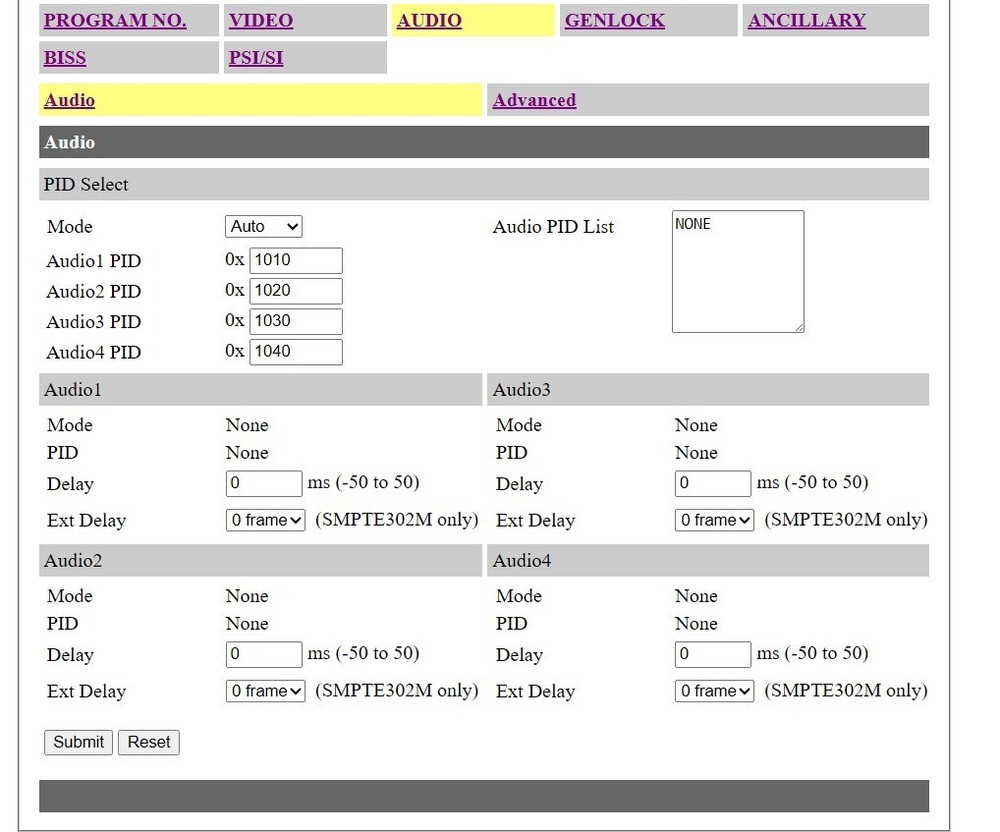The image size is (1000, 832).
Task: Open the Audio1 Ext Delay dropdown
Action: (x=265, y=520)
